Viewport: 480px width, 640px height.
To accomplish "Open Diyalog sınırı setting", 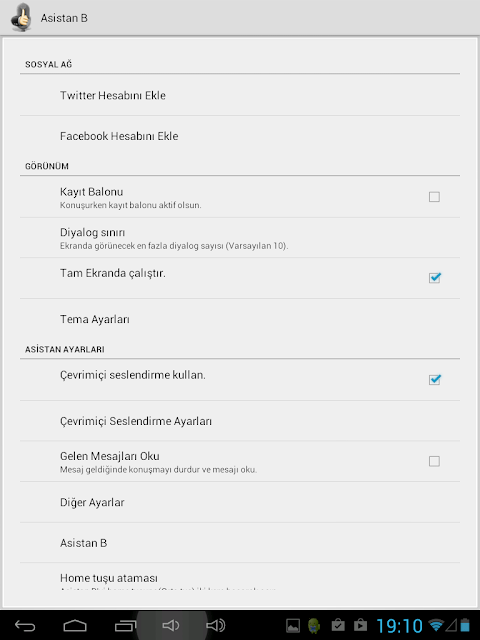I will (x=240, y=238).
